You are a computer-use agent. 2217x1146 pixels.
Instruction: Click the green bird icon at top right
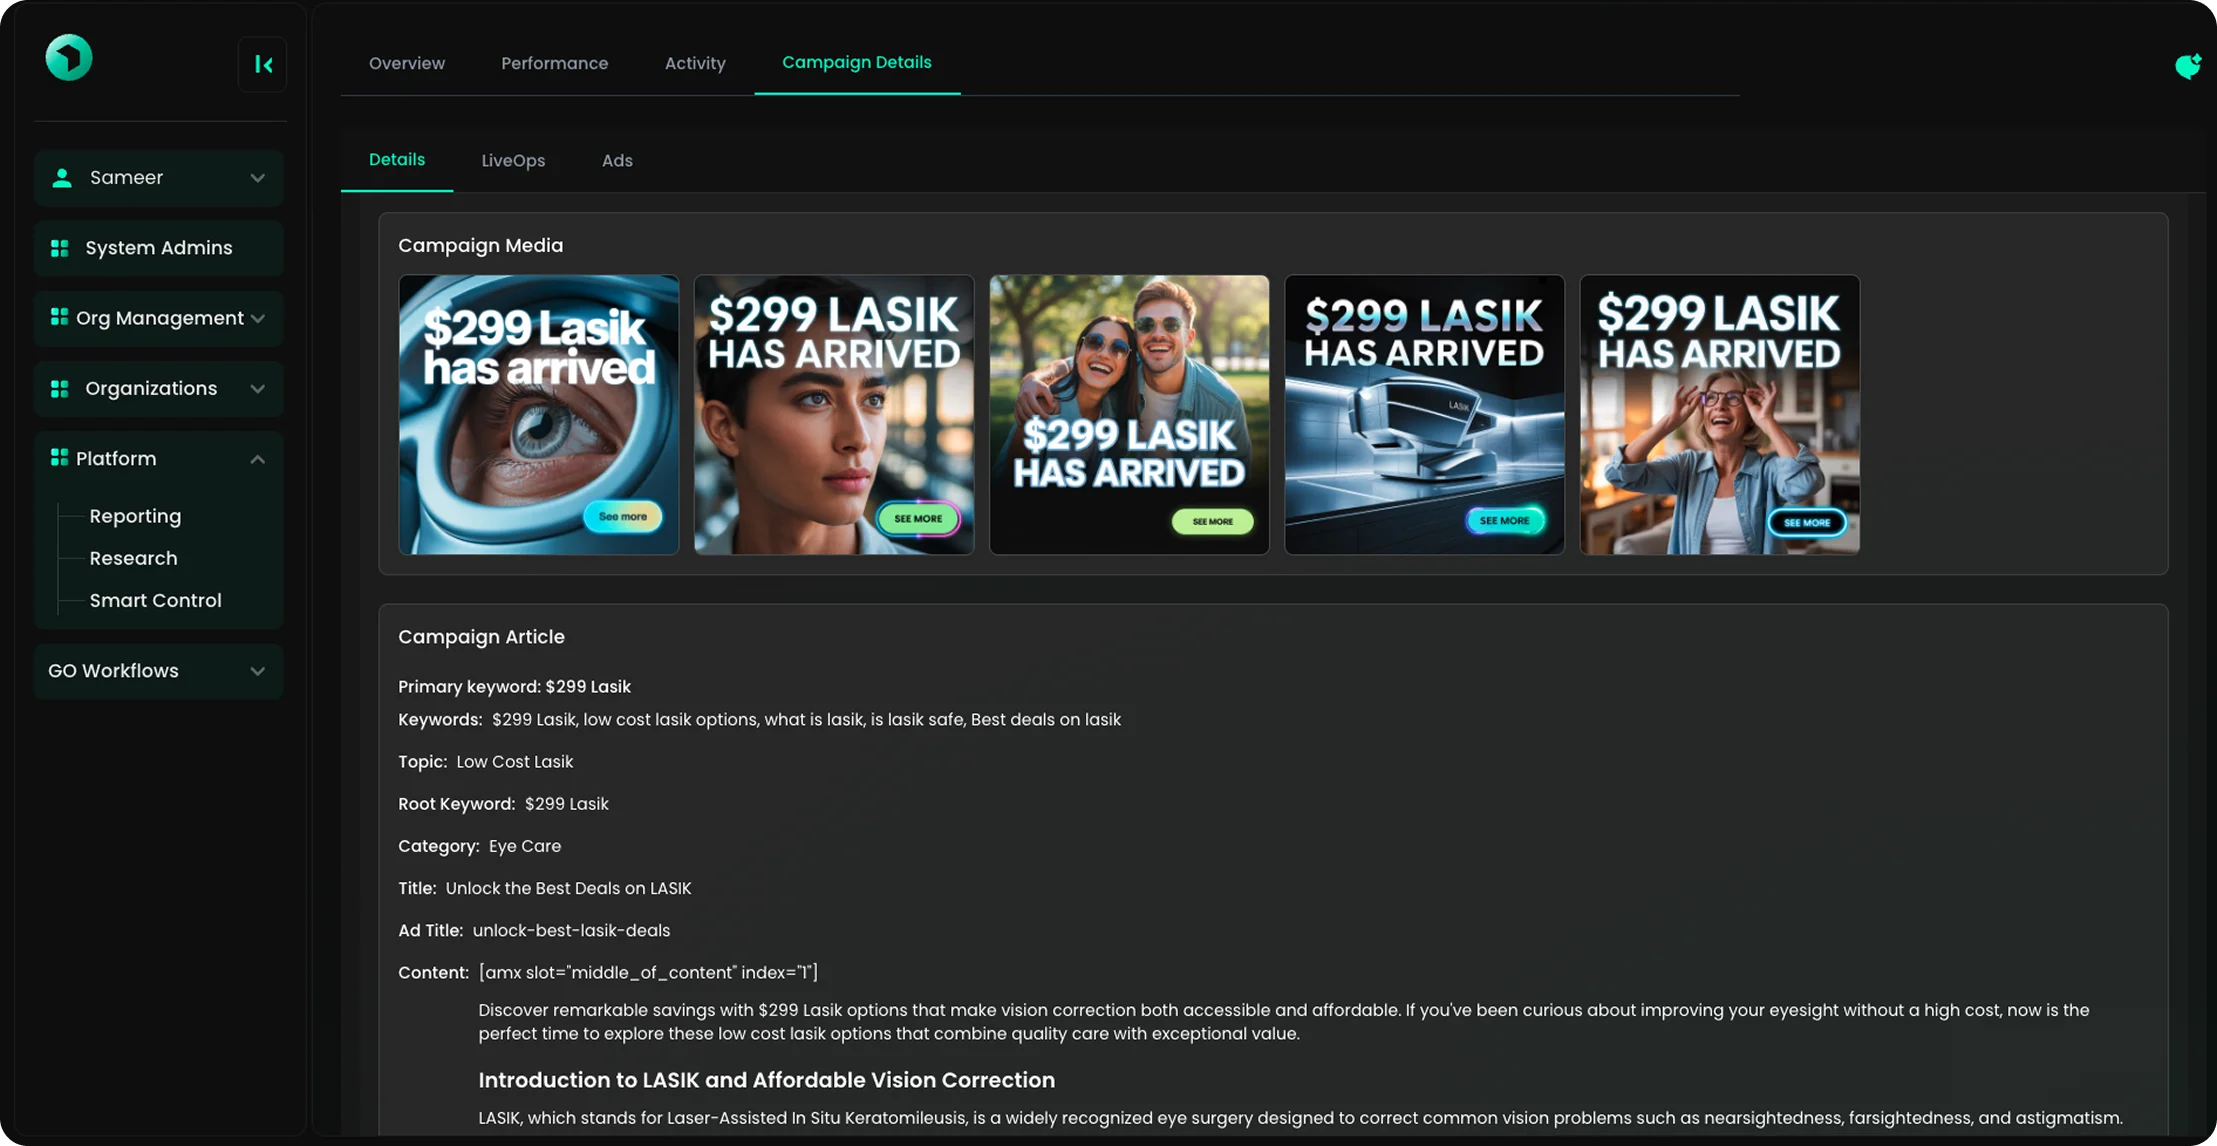click(2188, 66)
